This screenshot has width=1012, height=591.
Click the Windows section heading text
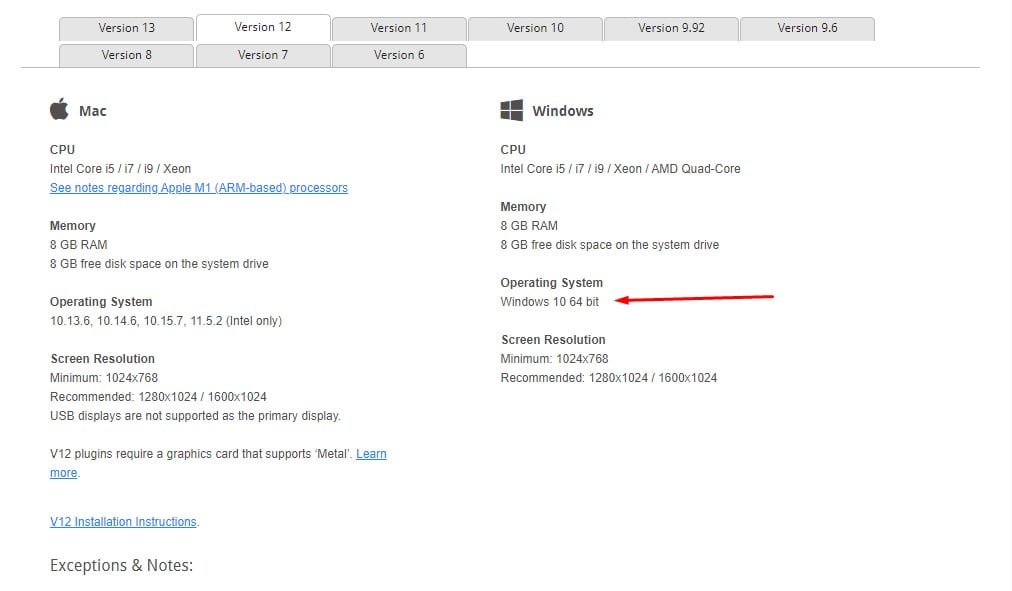(x=563, y=111)
